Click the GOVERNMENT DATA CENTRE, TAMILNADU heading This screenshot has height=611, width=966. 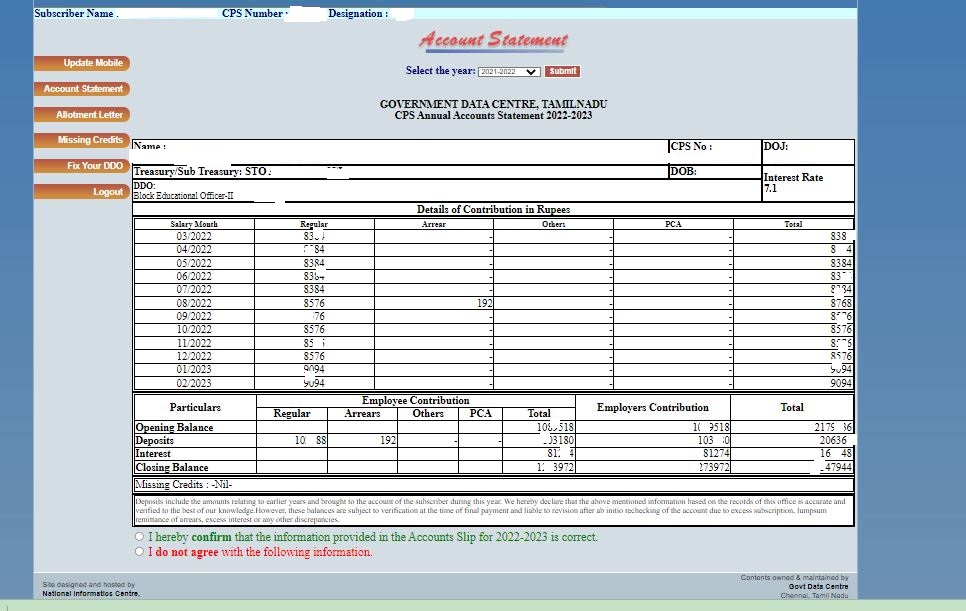coord(493,104)
